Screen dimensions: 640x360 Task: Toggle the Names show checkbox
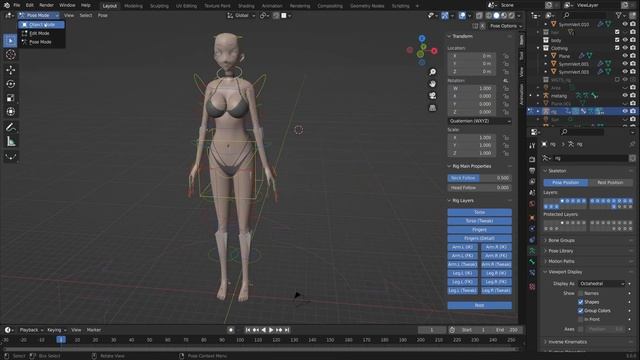coord(580,293)
